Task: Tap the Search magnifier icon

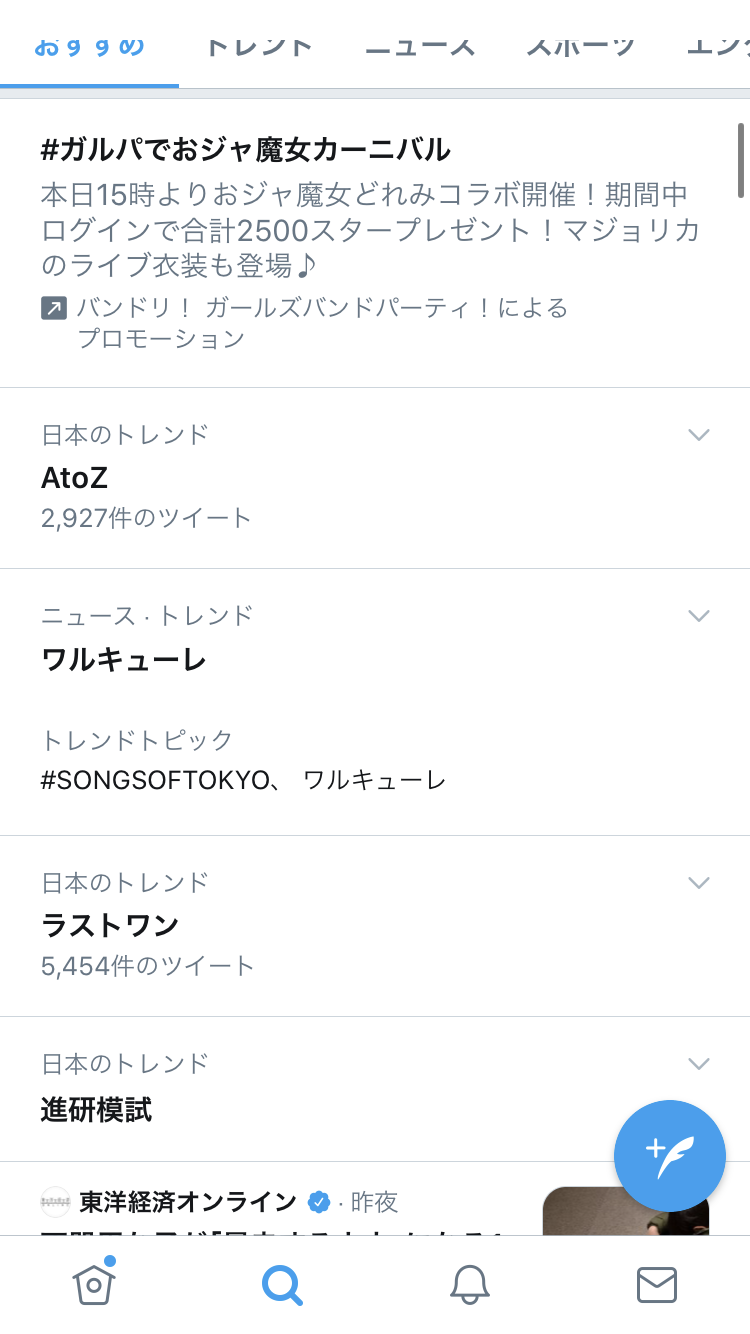Action: (281, 1284)
